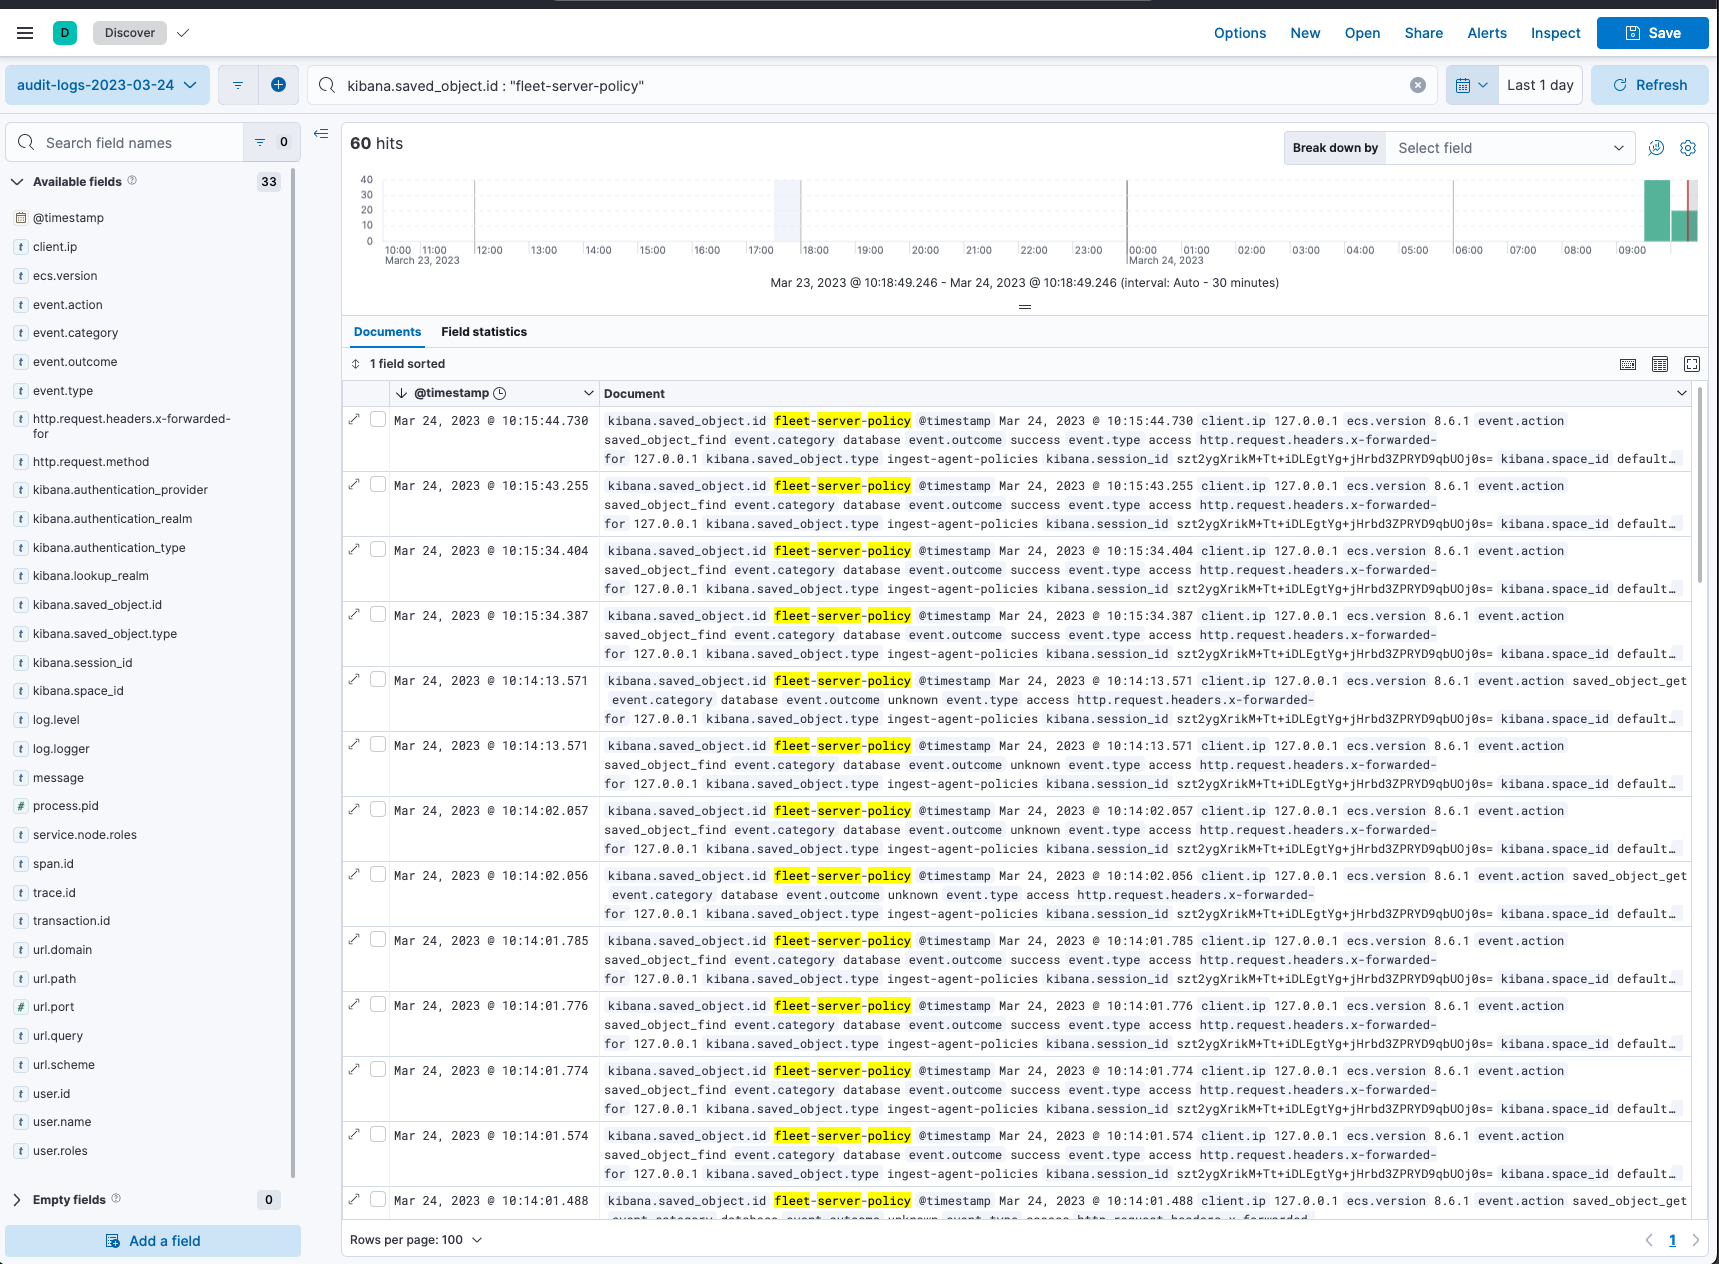Add a filter with the plus icon

click(279, 85)
